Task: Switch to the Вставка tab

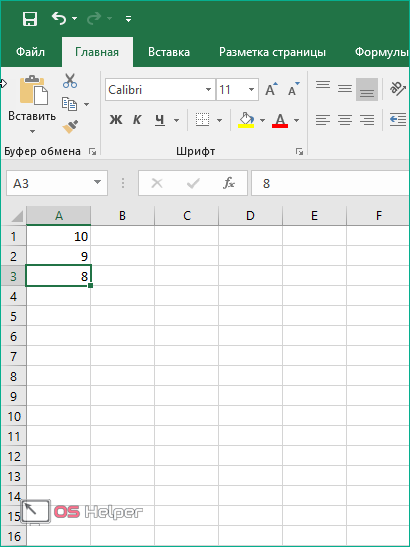Action: [169, 52]
